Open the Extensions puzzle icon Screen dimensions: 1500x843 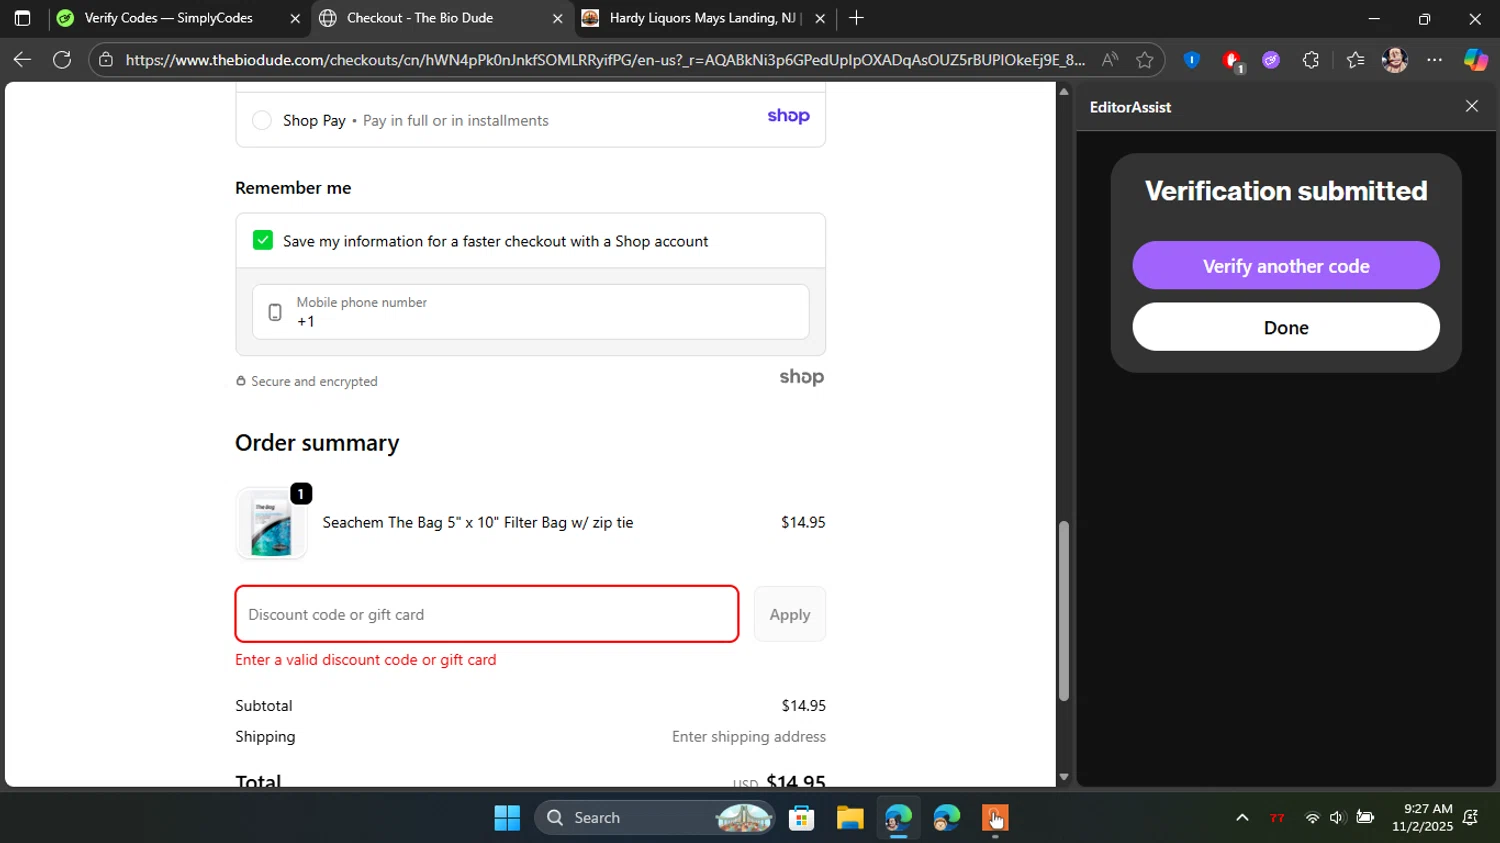(1311, 60)
